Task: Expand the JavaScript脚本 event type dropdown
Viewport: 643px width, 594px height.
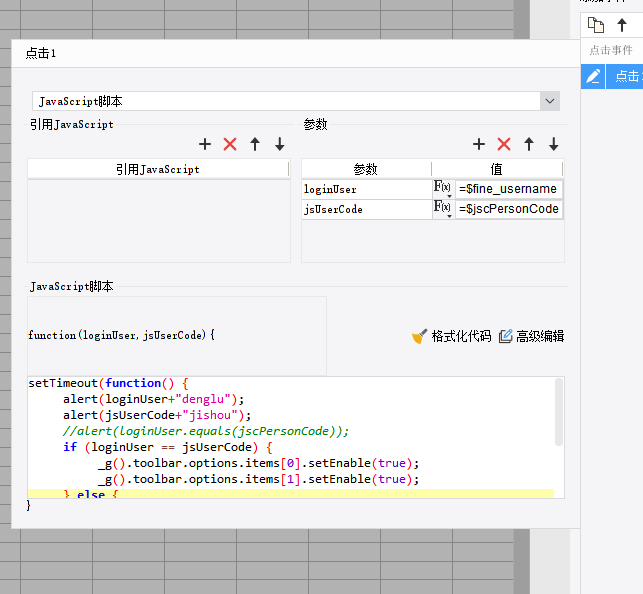Action: (x=550, y=101)
